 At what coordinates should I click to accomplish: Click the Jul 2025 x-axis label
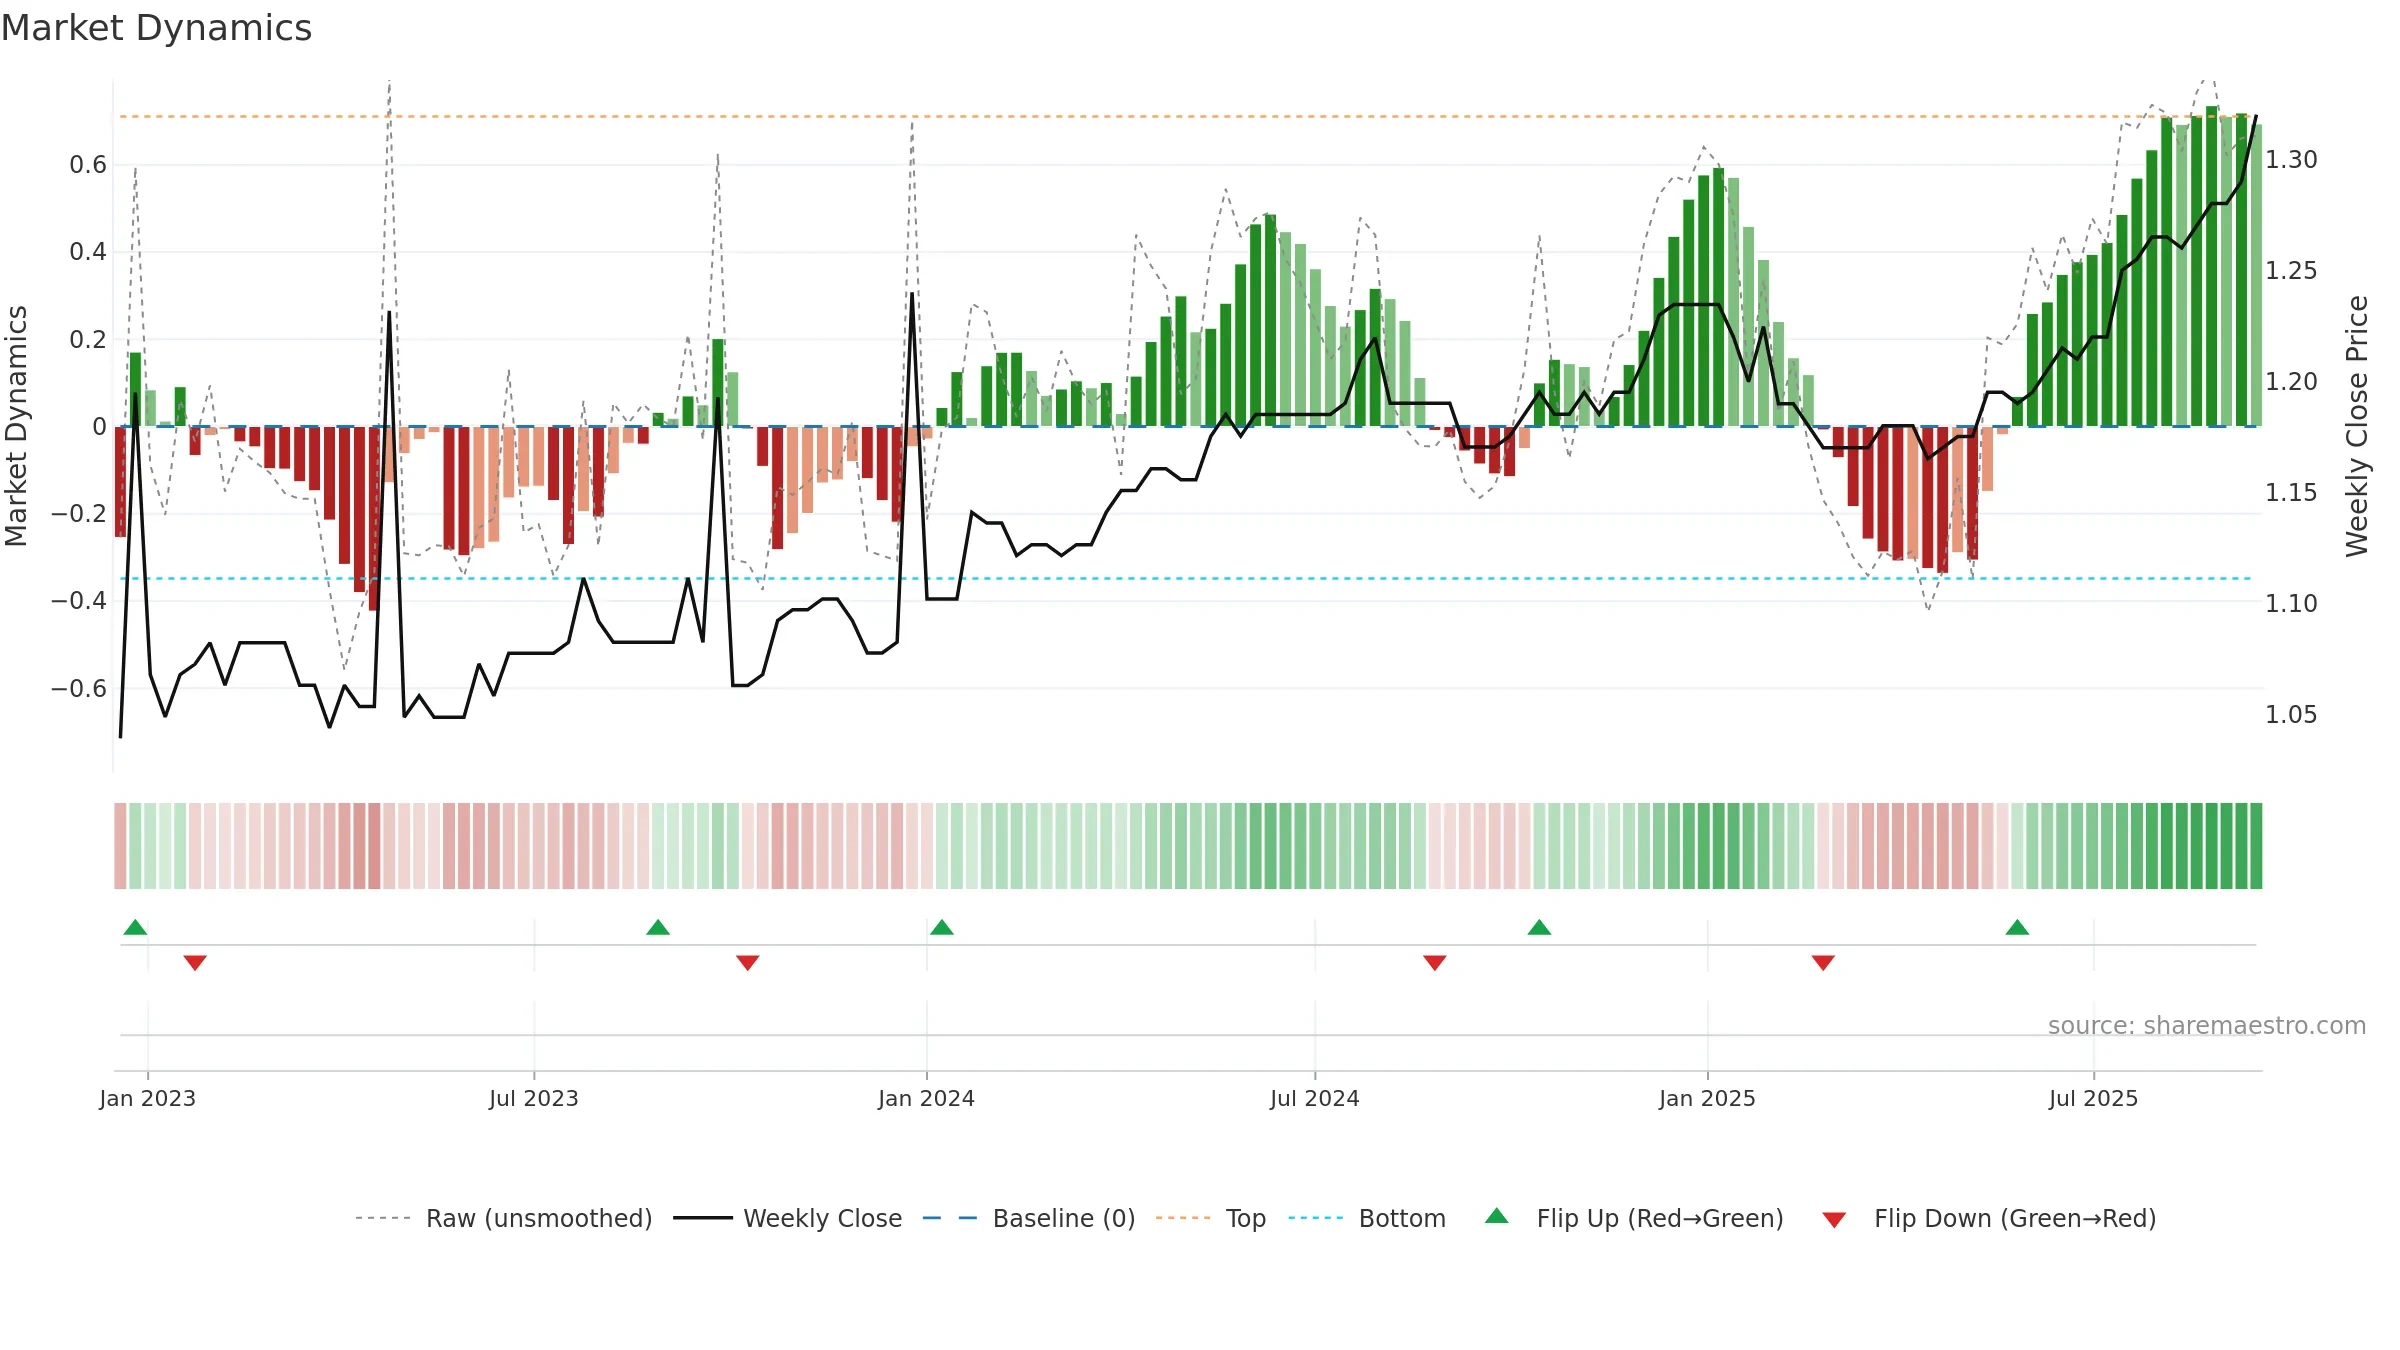[x=2094, y=1098]
